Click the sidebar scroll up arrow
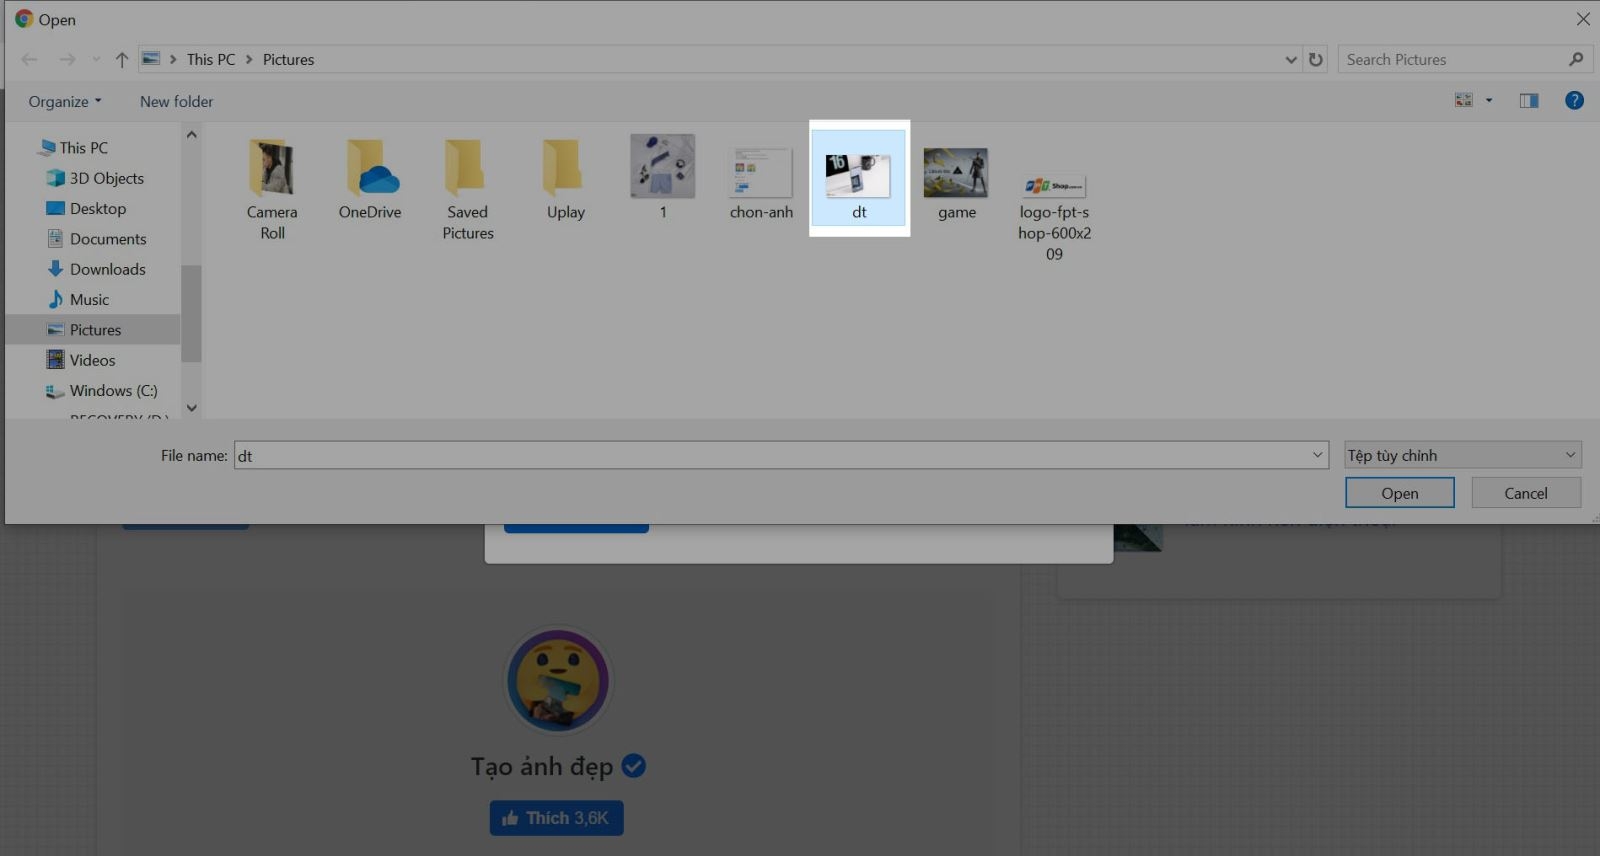Image resolution: width=1600 pixels, height=856 pixels. (191, 134)
